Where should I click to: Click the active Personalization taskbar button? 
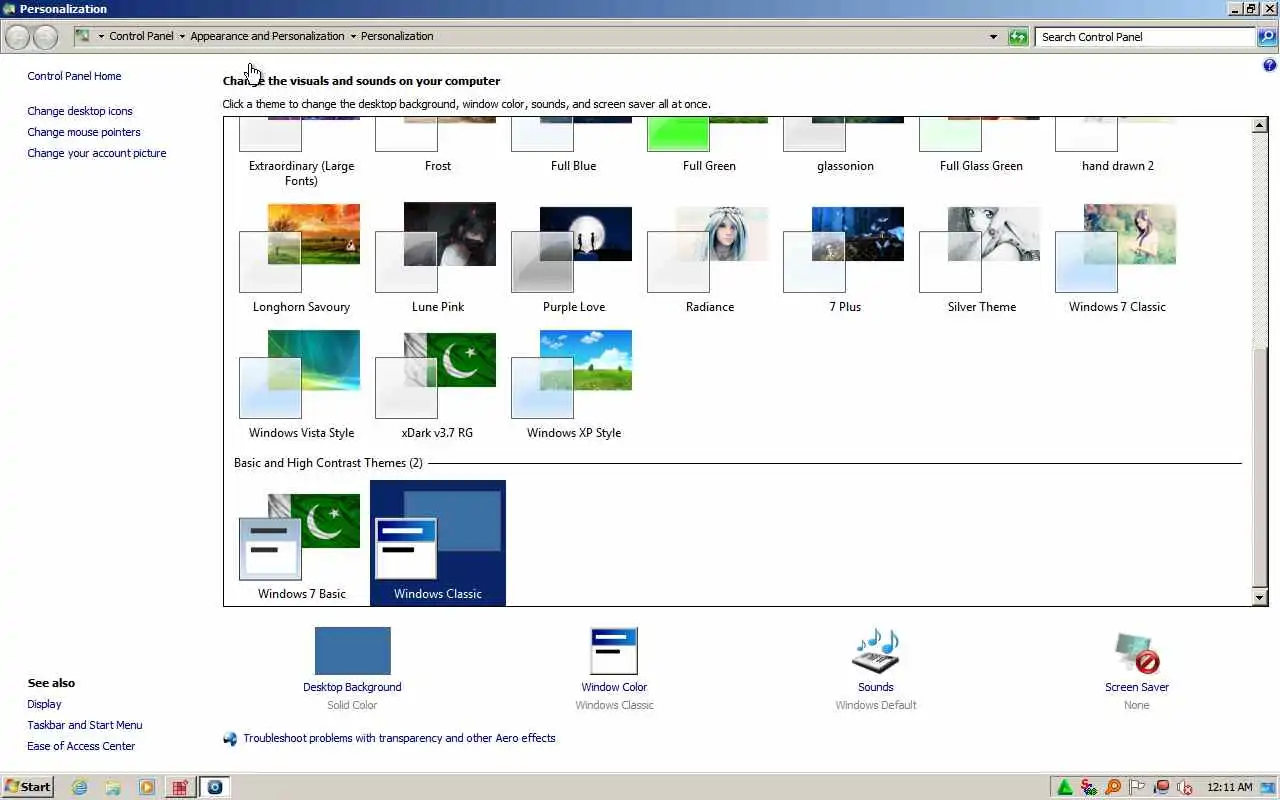[214, 787]
